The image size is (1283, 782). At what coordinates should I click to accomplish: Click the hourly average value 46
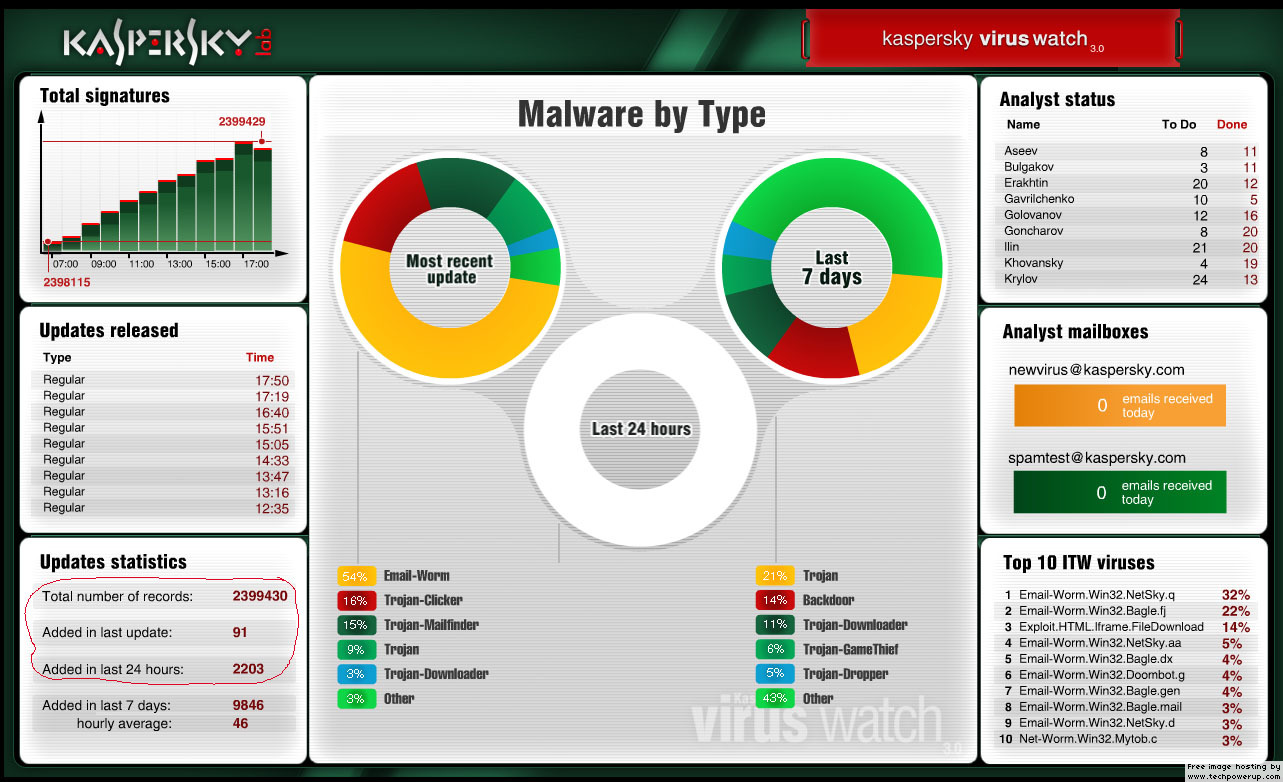240,723
